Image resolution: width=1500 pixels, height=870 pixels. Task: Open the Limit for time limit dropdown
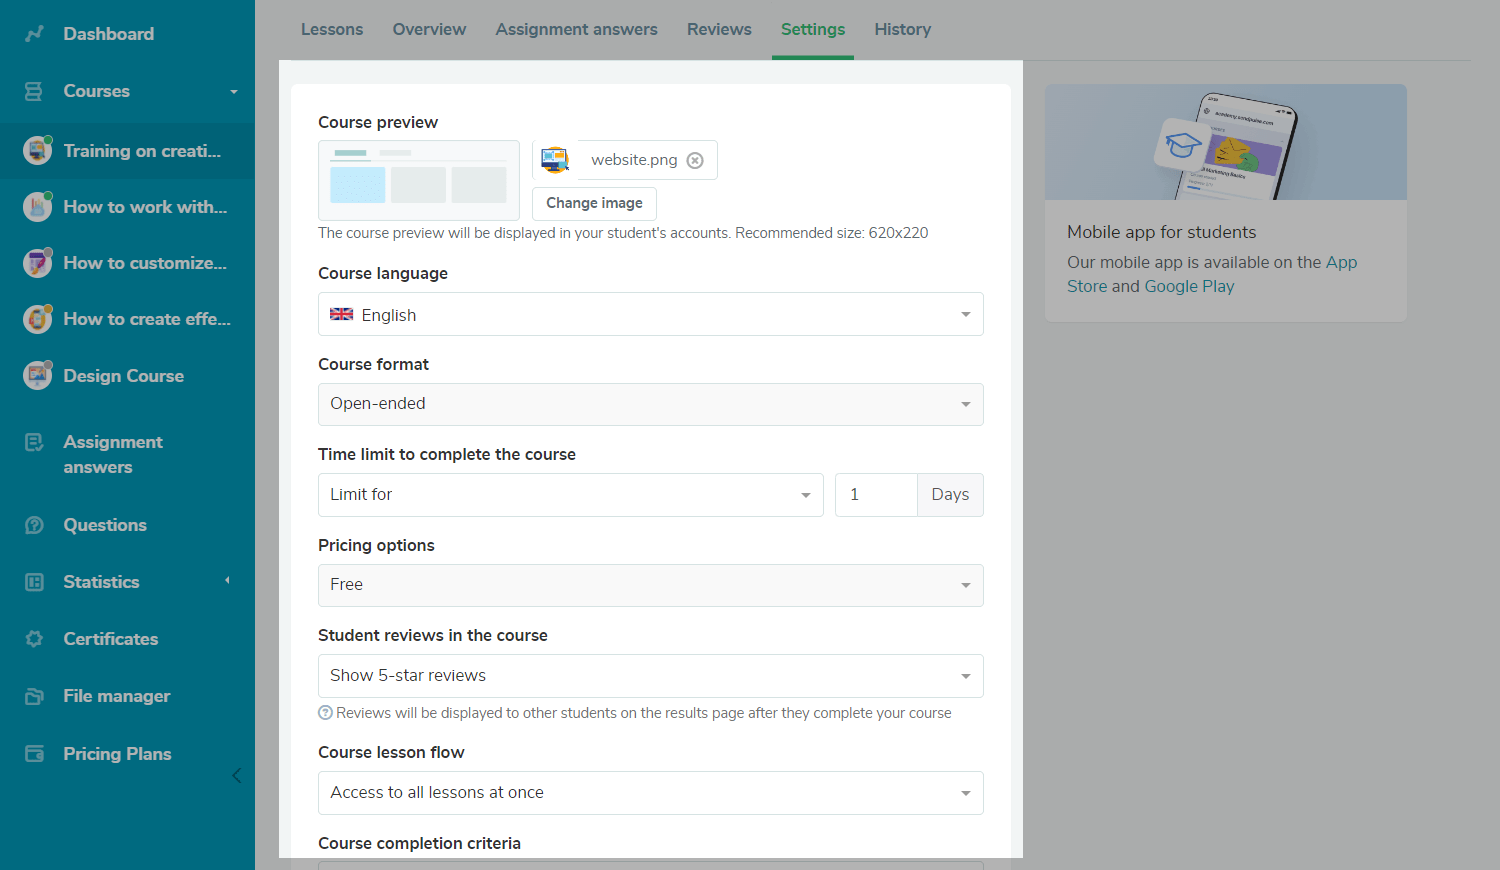(571, 495)
